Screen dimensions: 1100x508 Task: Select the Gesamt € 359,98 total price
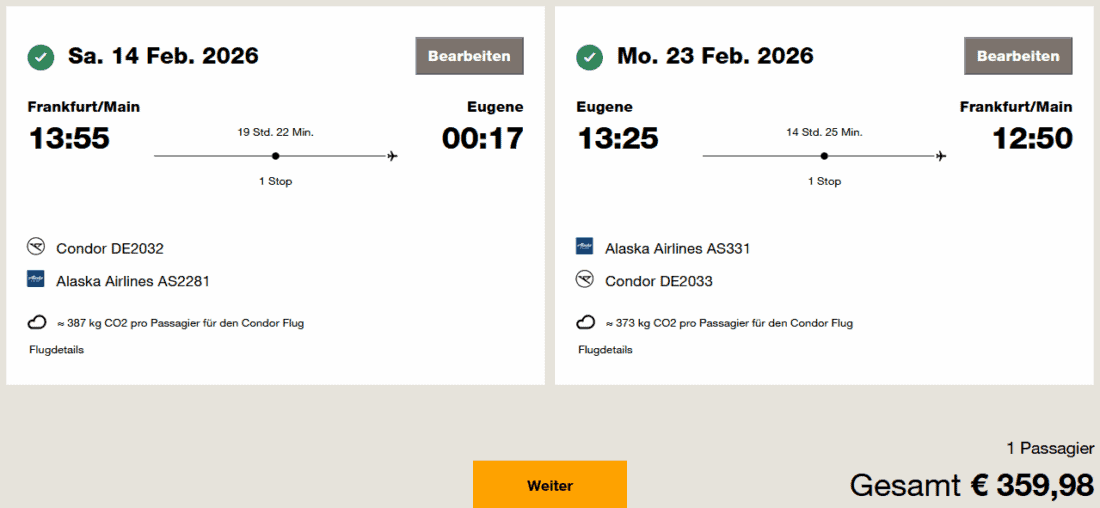[971, 486]
